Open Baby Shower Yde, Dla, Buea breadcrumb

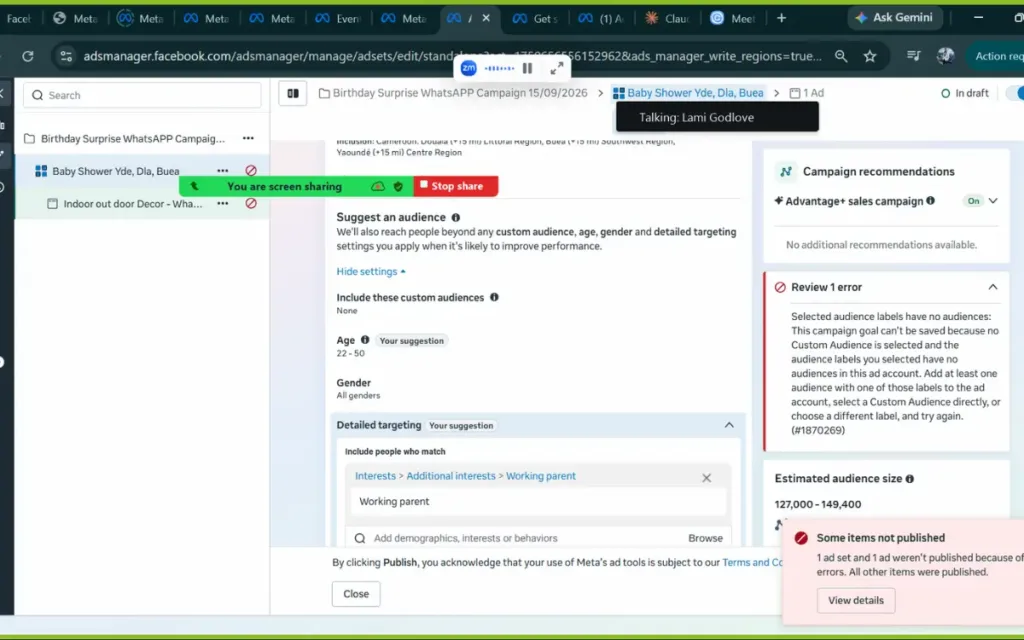tap(688, 93)
